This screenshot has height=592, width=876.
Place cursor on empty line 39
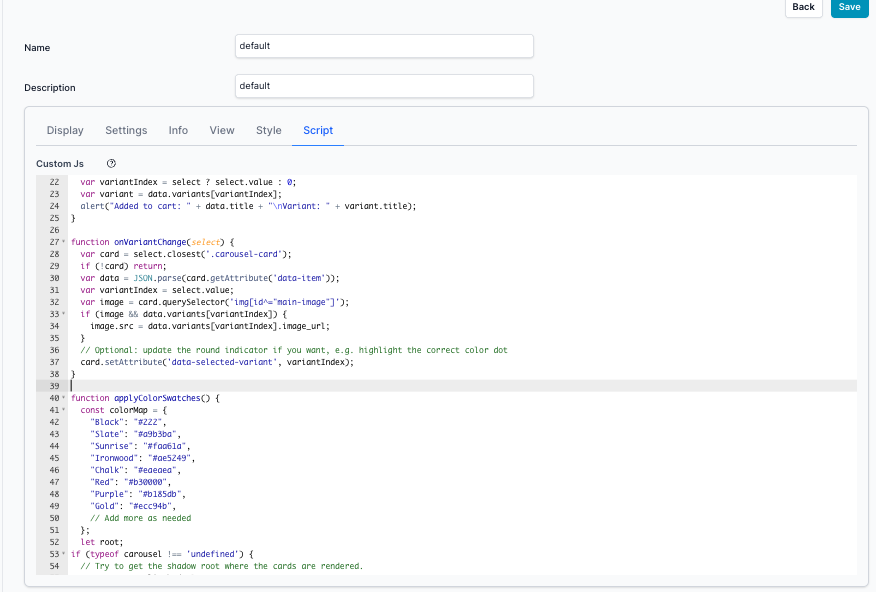coord(463,386)
